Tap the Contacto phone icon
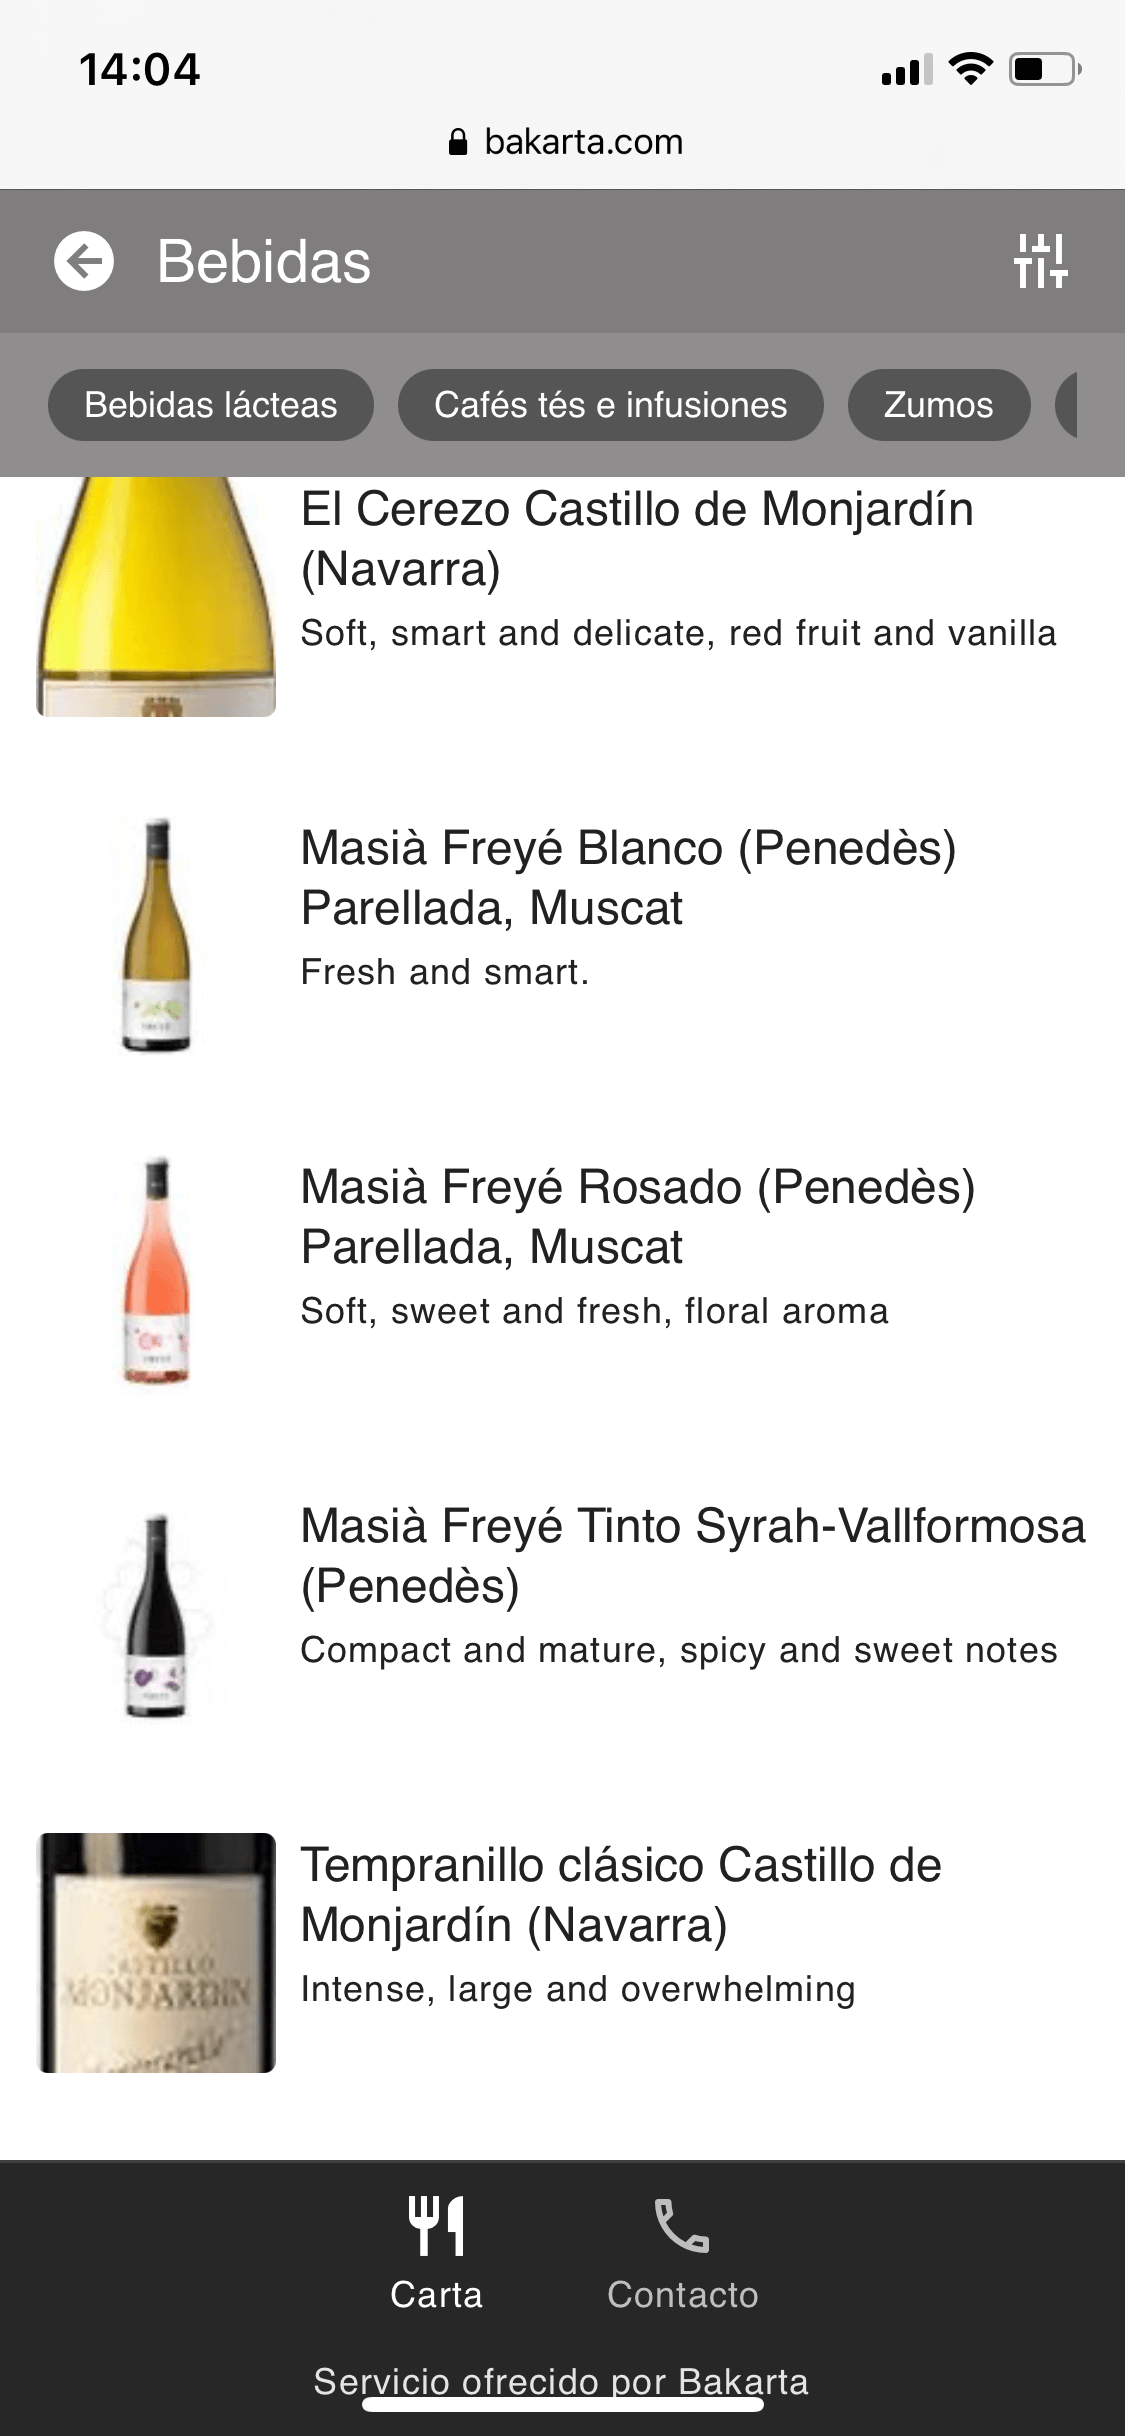Viewport: 1125px width, 2436px height. coord(682,2226)
